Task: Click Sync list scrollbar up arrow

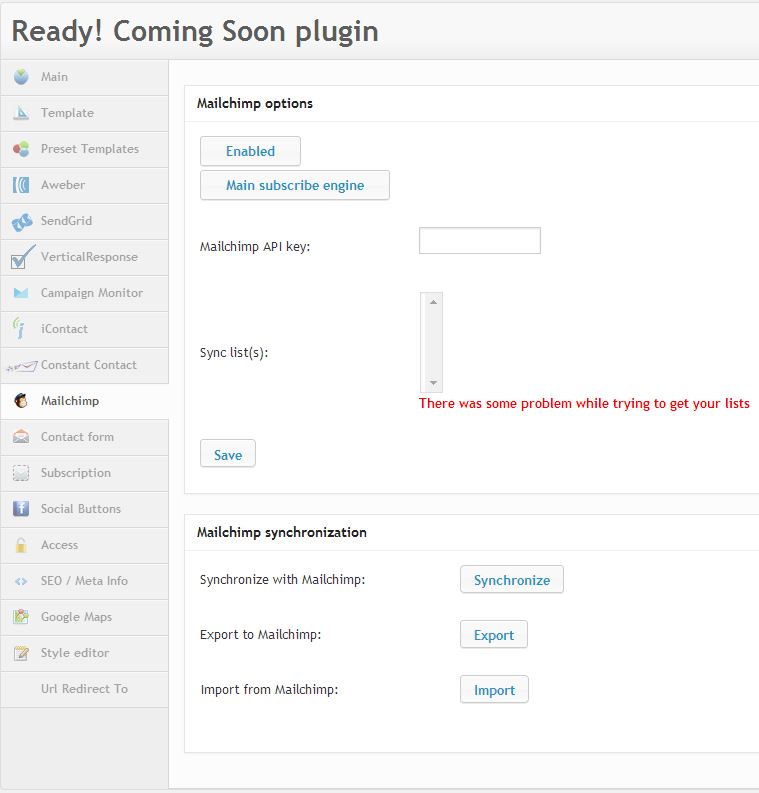Action: [x=433, y=302]
